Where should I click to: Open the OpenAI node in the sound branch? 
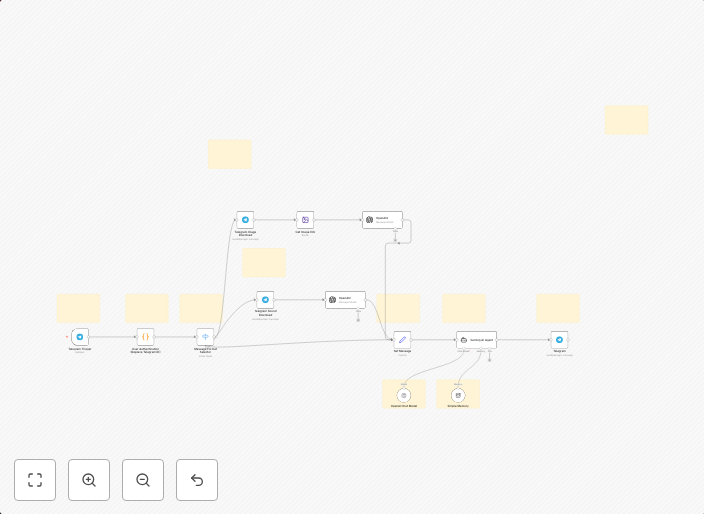[x=345, y=299]
